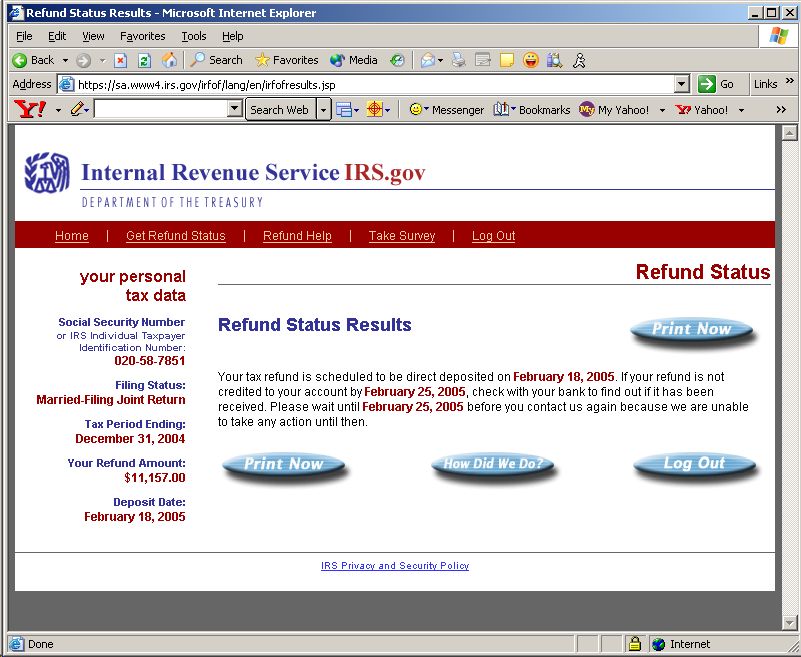Screen dimensions: 801x657
Task: Click the Yahoo toolbar window layout icon
Action: 344,110
